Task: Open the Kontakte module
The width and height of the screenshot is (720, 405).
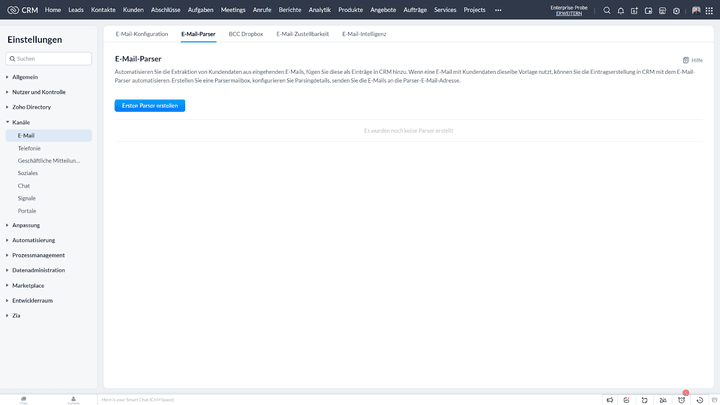Action: tap(103, 10)
